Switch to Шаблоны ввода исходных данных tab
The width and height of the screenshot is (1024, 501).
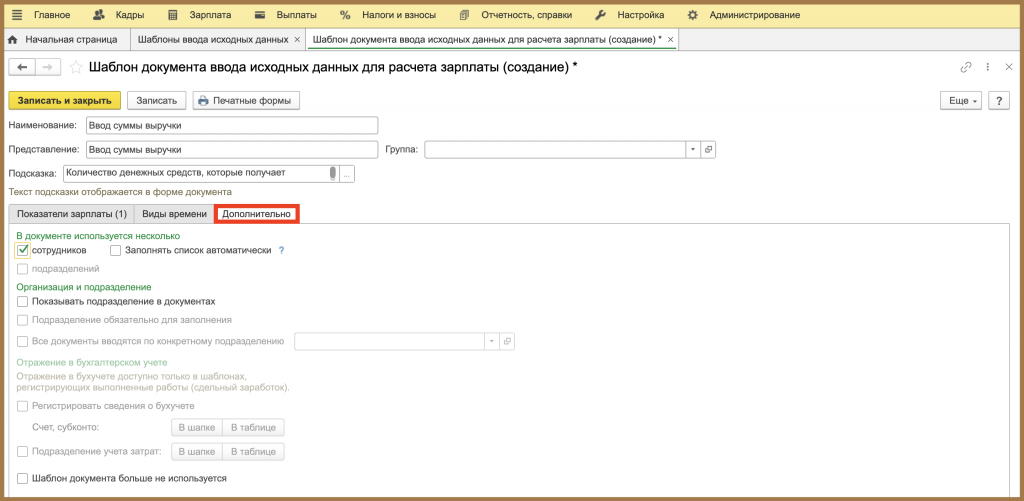[212, 40]
